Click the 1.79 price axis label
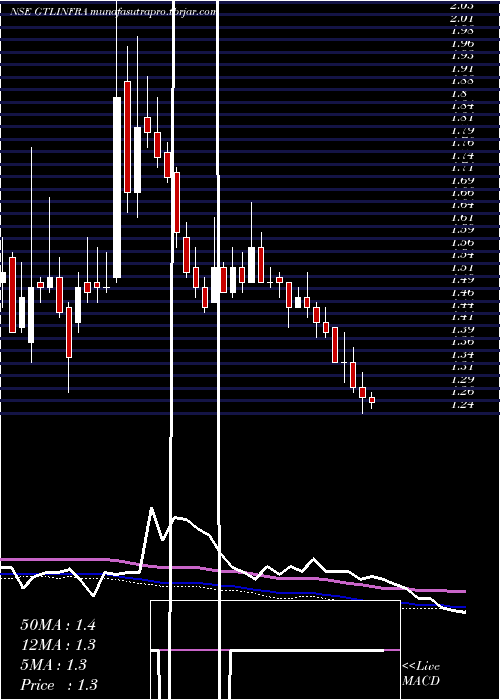 (x=462, y=131)
